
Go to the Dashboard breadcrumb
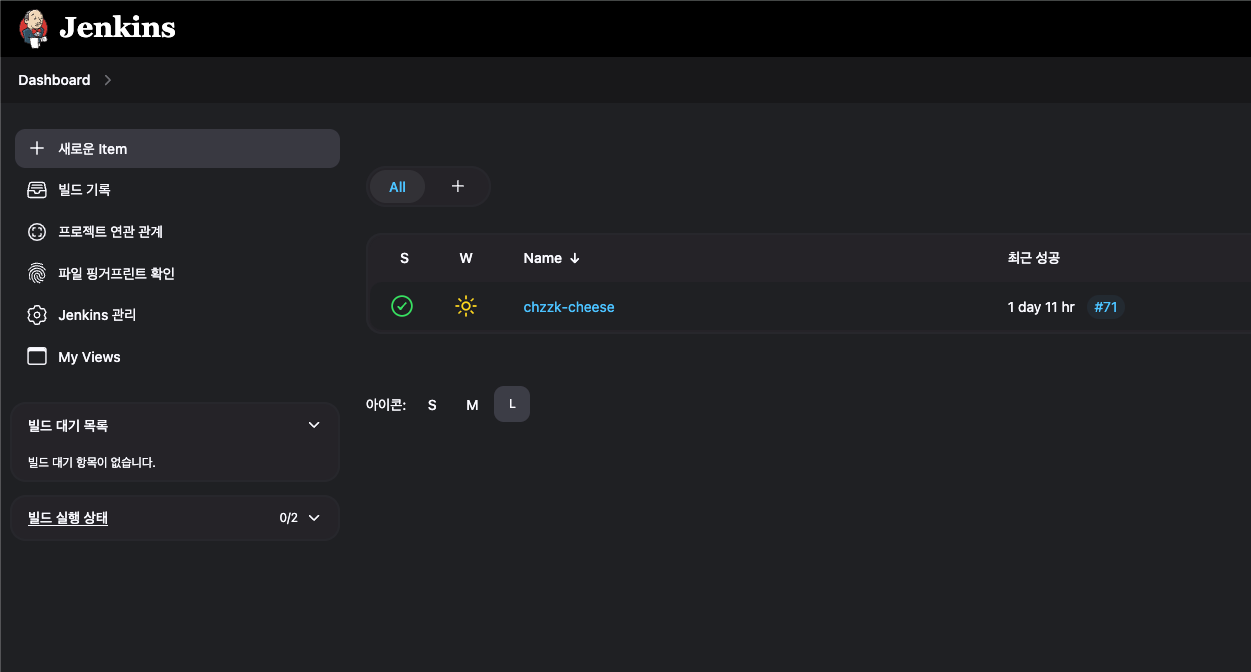[x=54, y=80]
